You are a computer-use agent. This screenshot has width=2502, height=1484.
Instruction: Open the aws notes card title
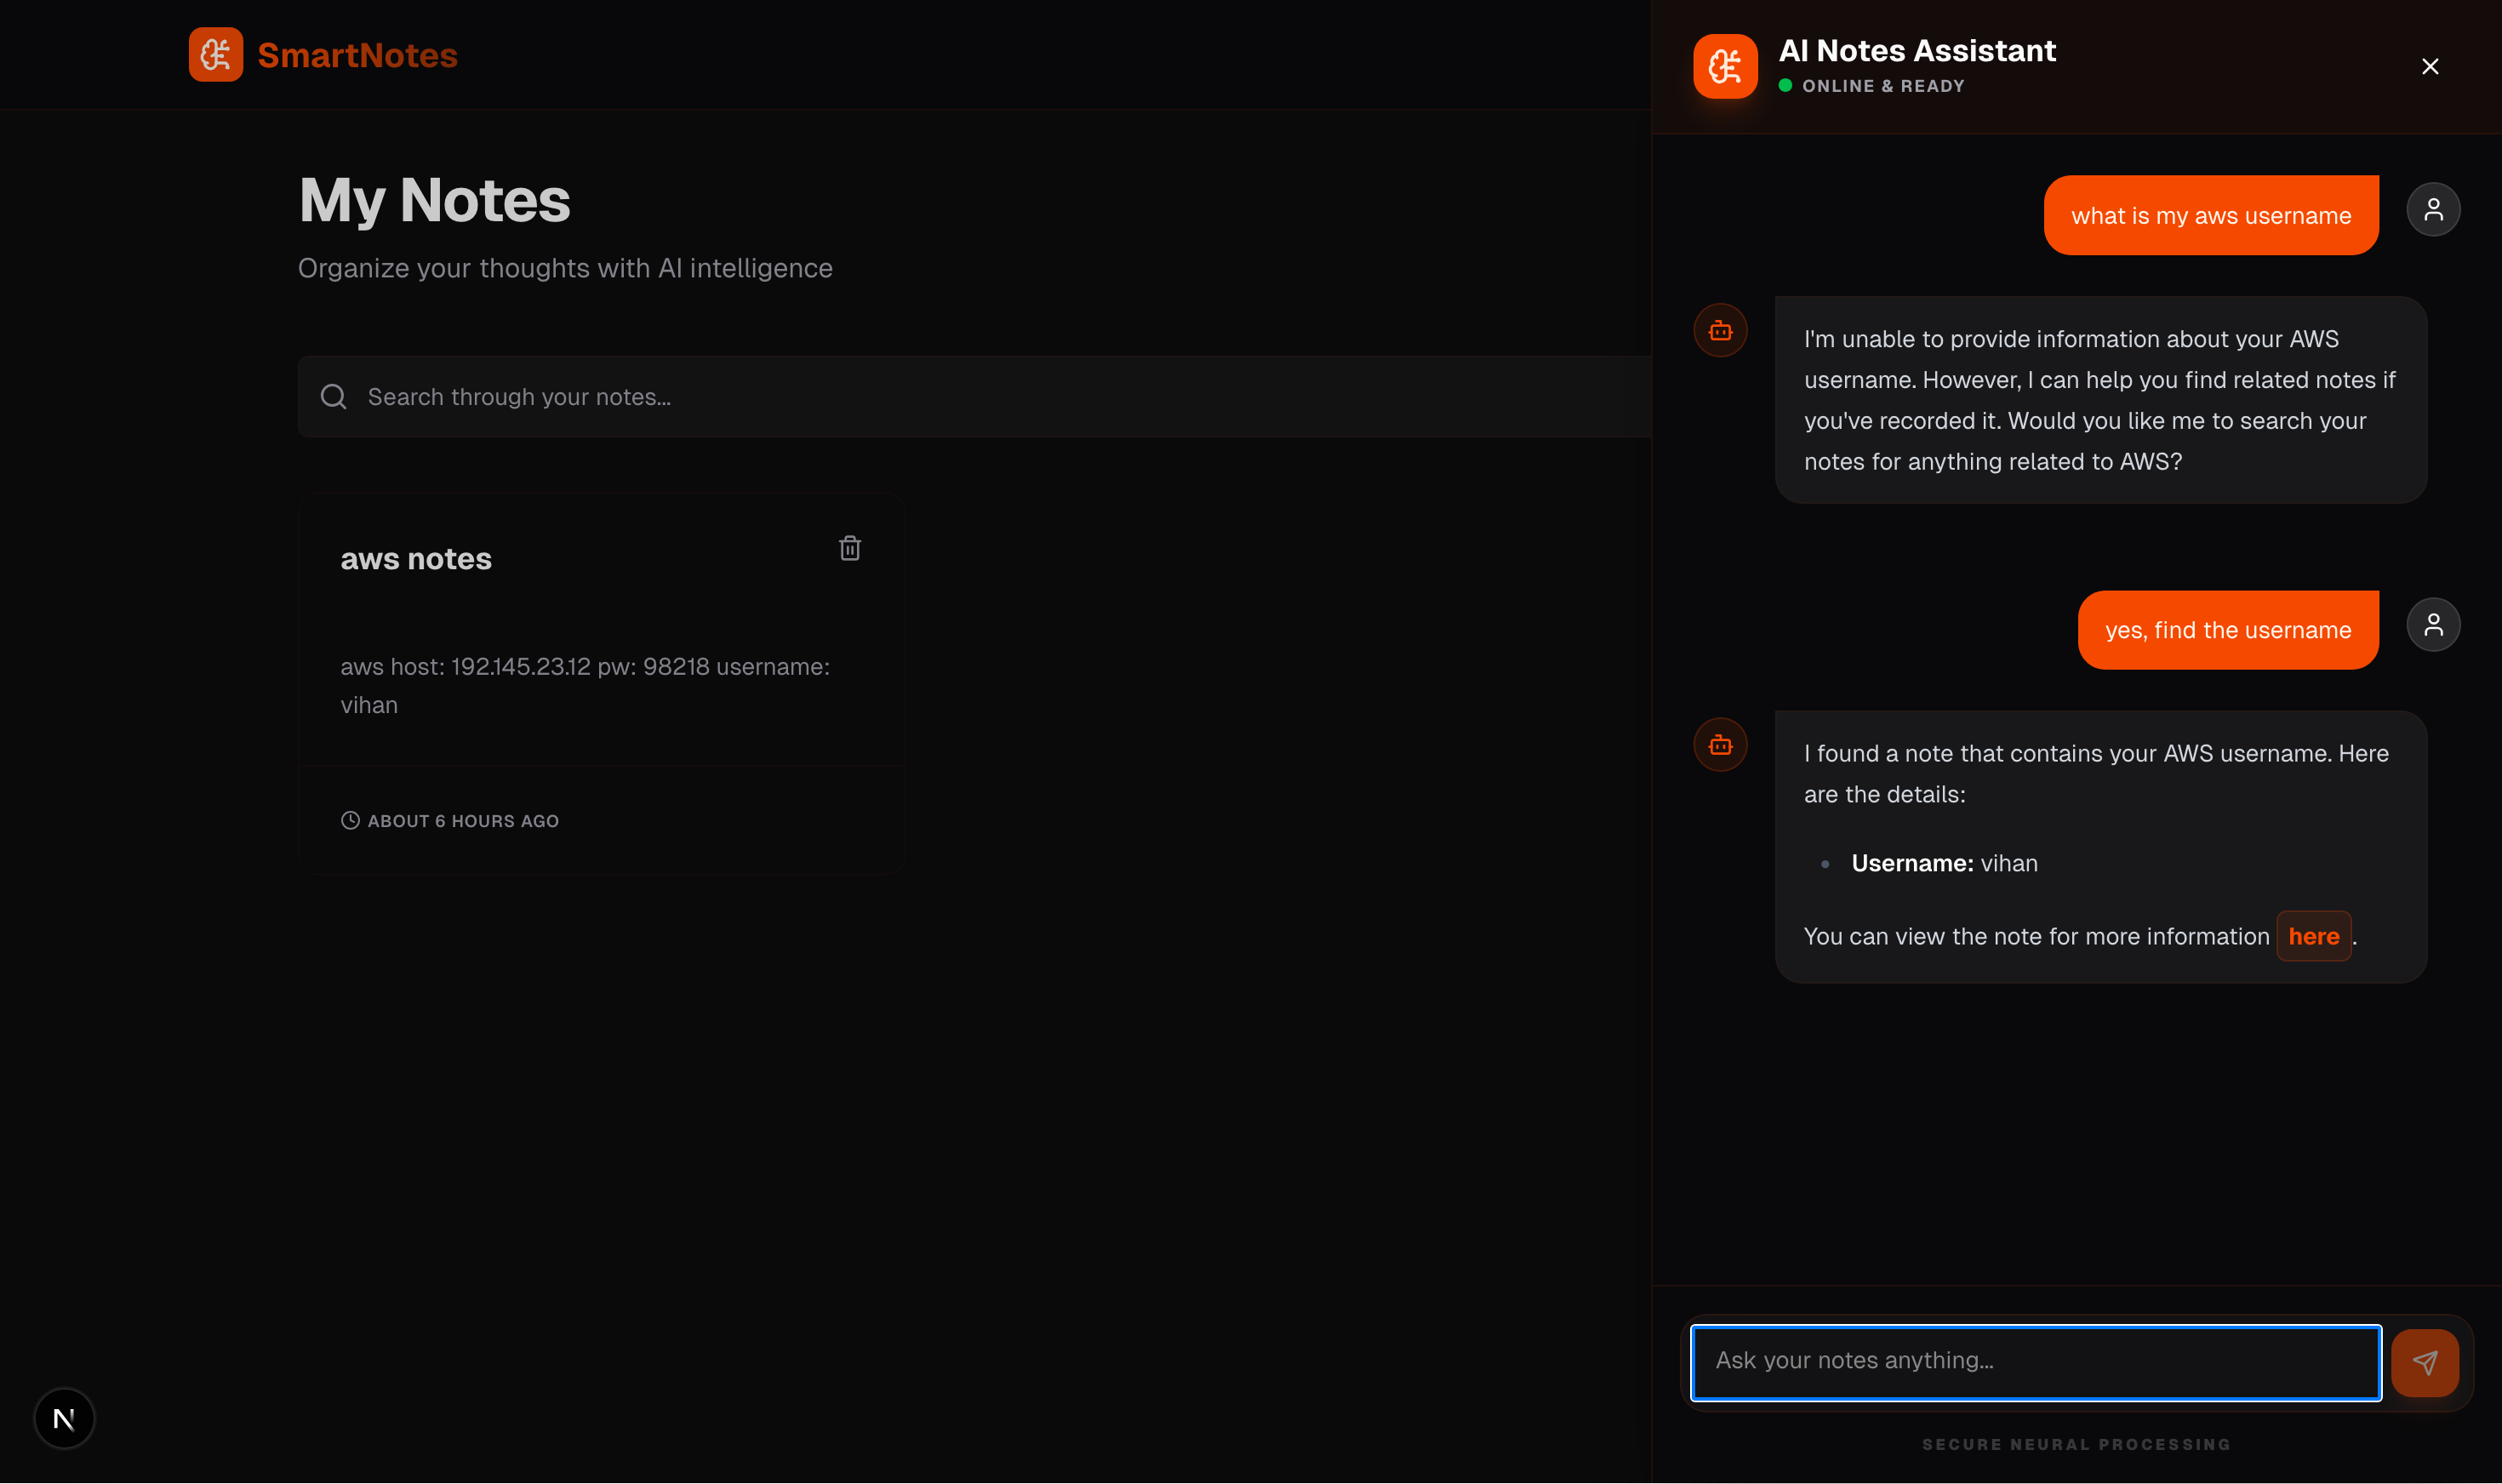(x=416, y=559)
